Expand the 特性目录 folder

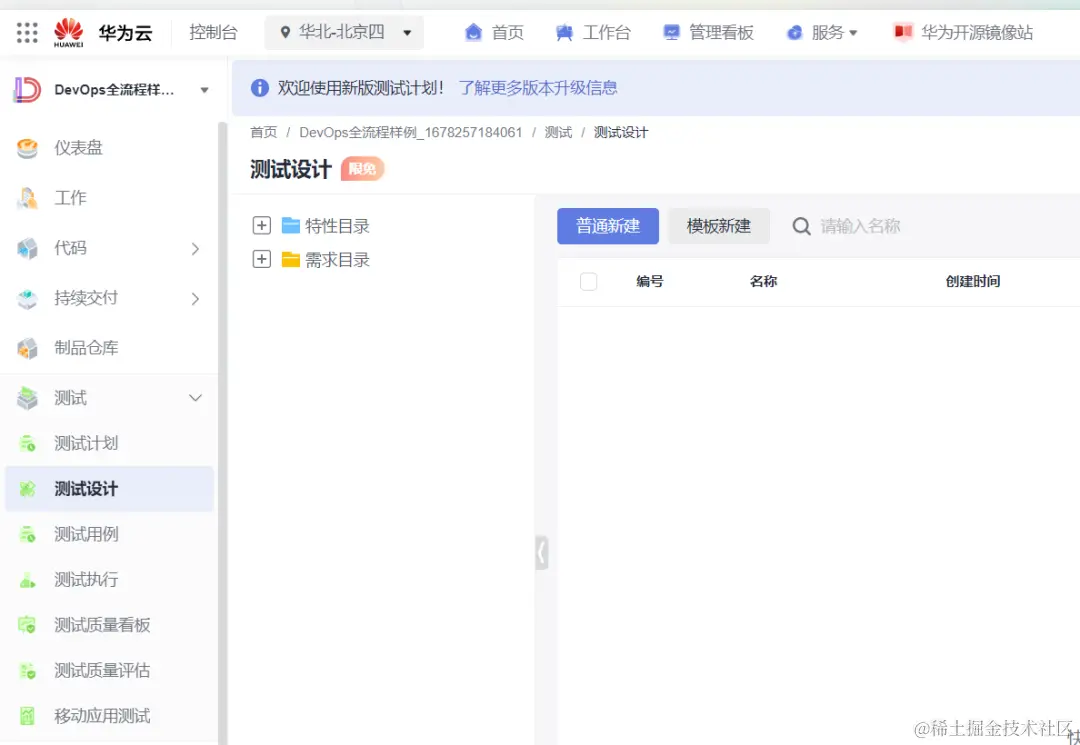click(261, 226)
